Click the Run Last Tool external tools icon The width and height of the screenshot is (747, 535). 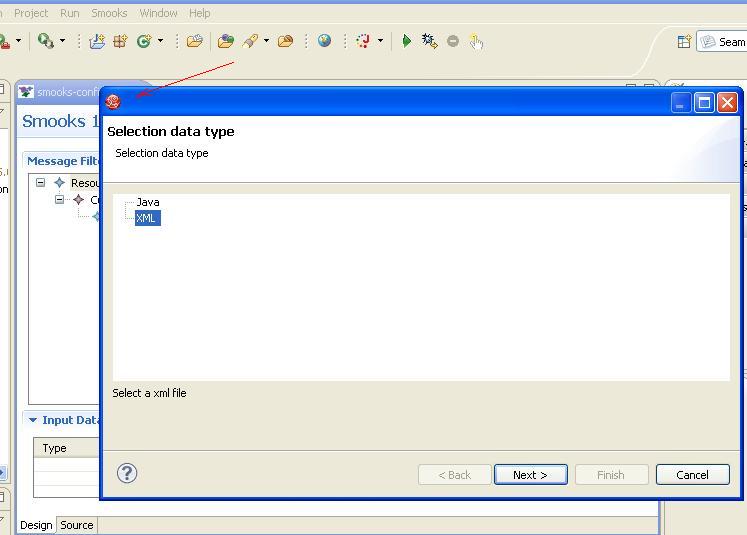(x=45, y=41)
